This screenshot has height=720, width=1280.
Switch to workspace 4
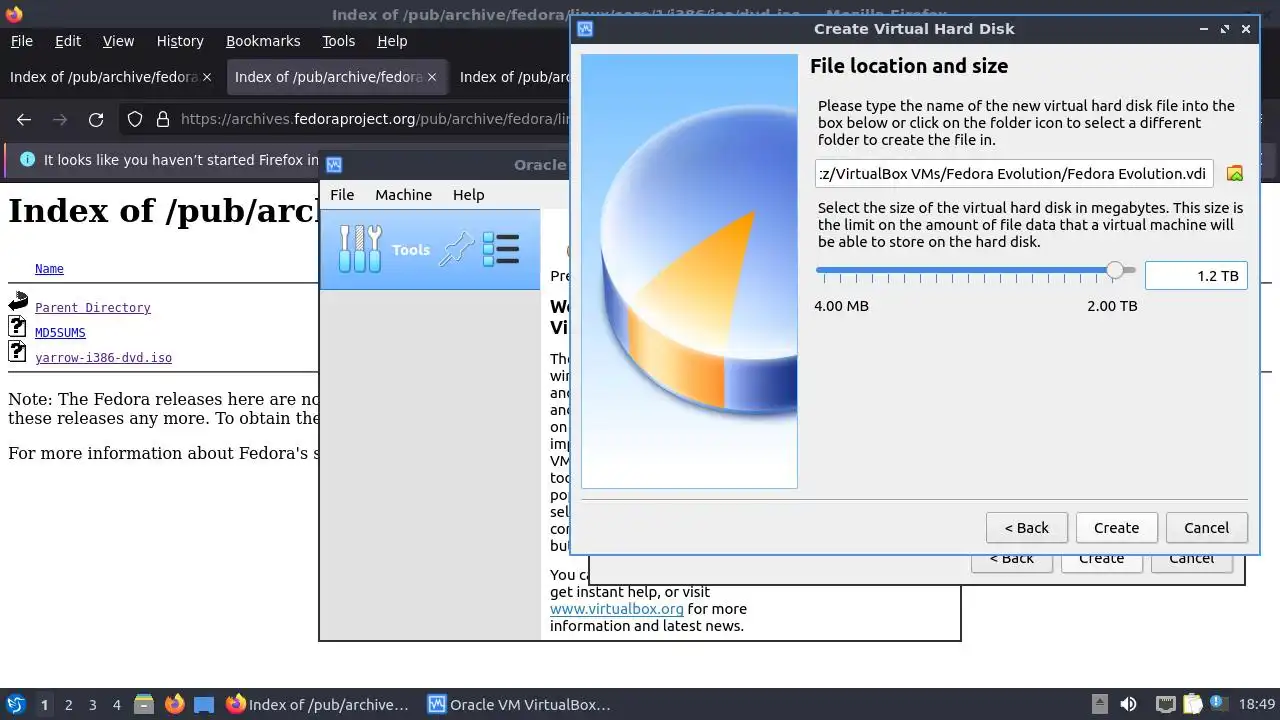[116, 705]
